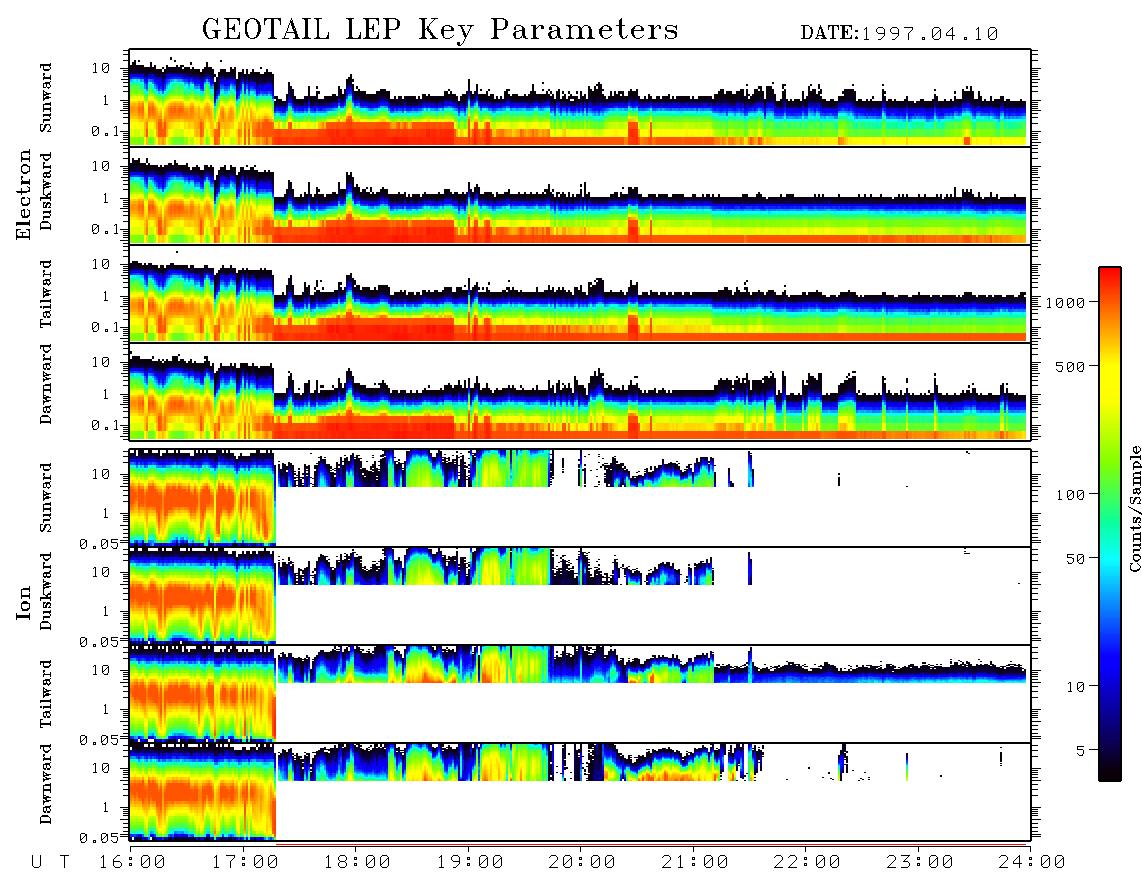Viewport: 1142px width, 880px height.
Task: Click the Ion Tailward spectrogram panel
Action: point(580,694)
